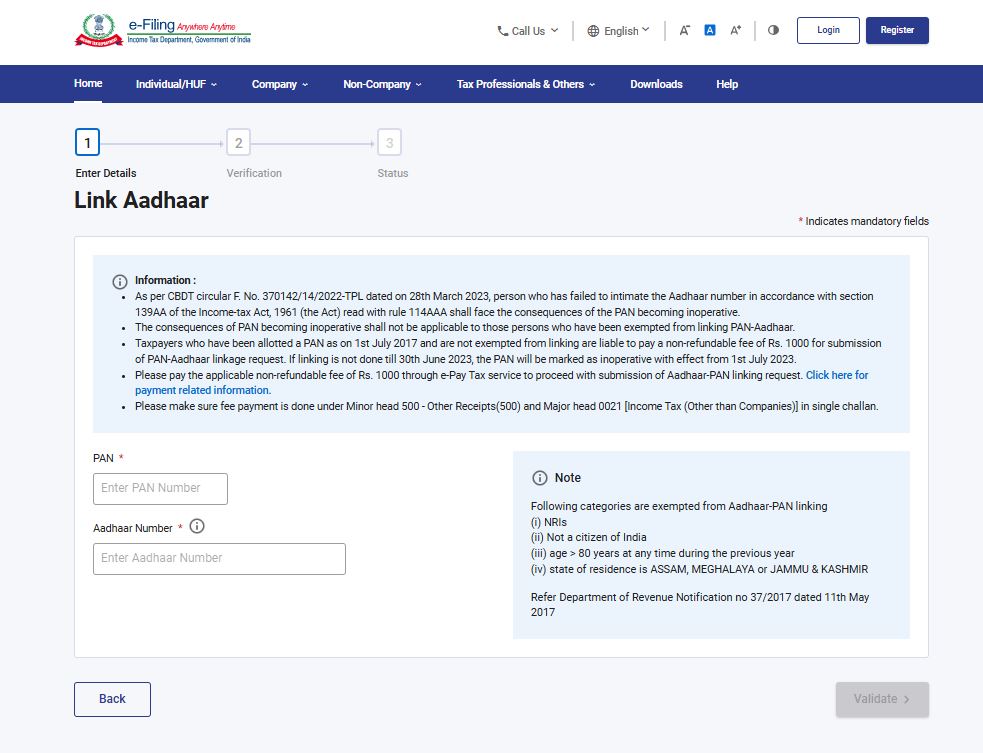Click the Register button
Screen dimensions: 983x753
click(x=897, y=30)
